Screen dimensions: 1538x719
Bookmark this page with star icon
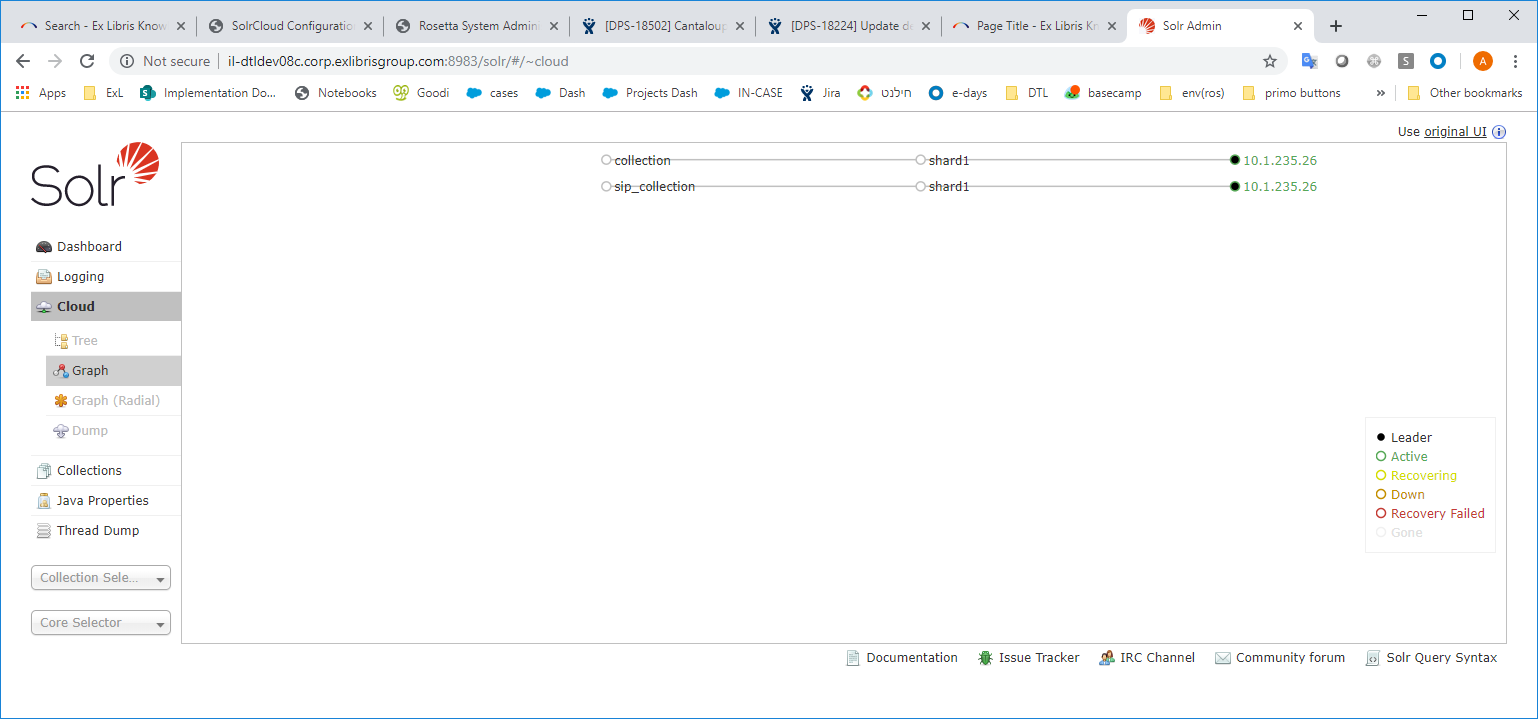1270,61
